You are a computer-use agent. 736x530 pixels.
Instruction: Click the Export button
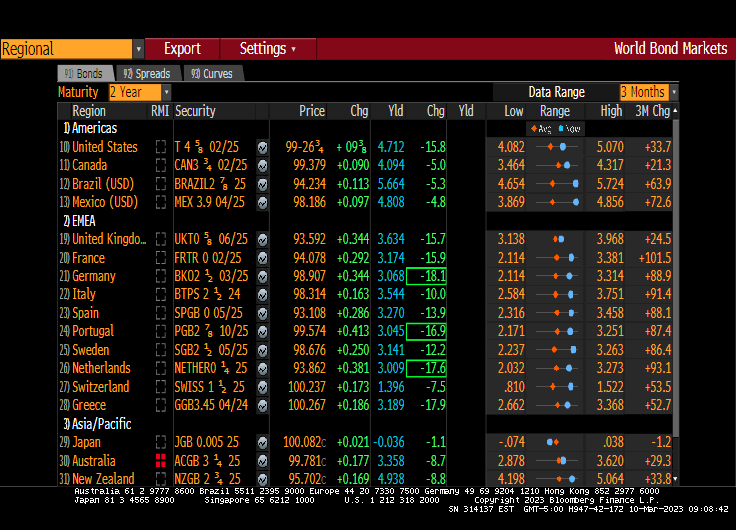click(182, 49)
